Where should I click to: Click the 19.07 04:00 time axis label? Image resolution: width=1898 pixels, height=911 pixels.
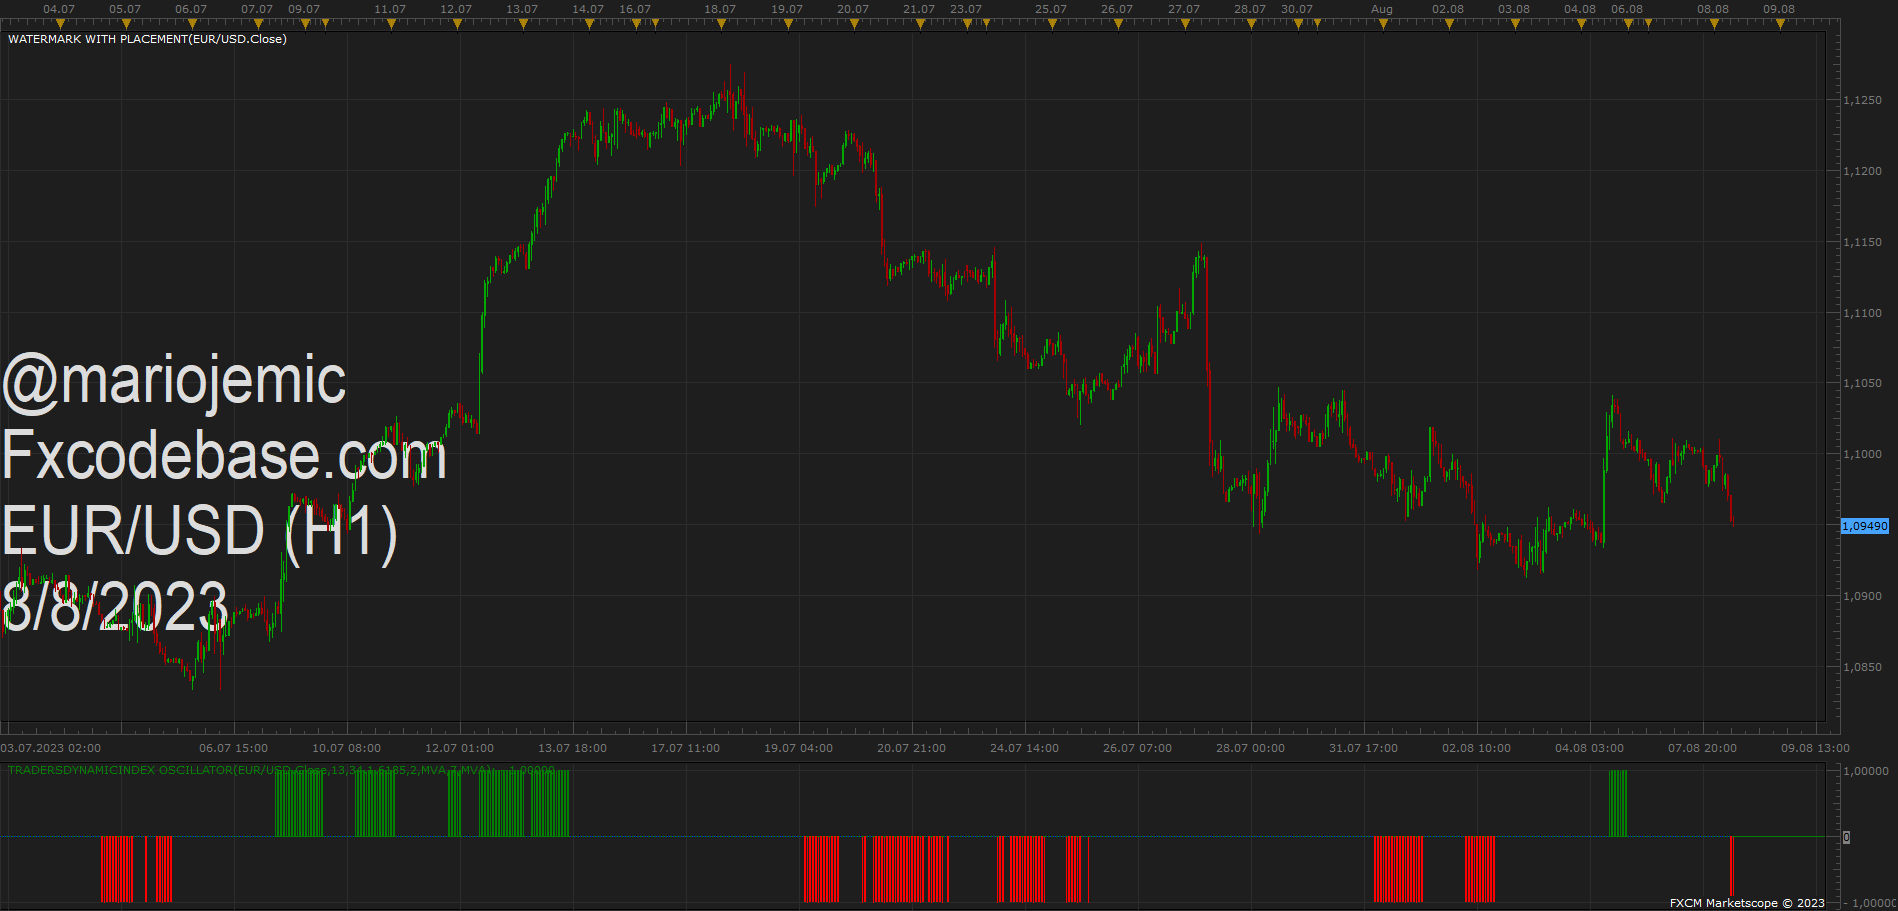point(798,748)
